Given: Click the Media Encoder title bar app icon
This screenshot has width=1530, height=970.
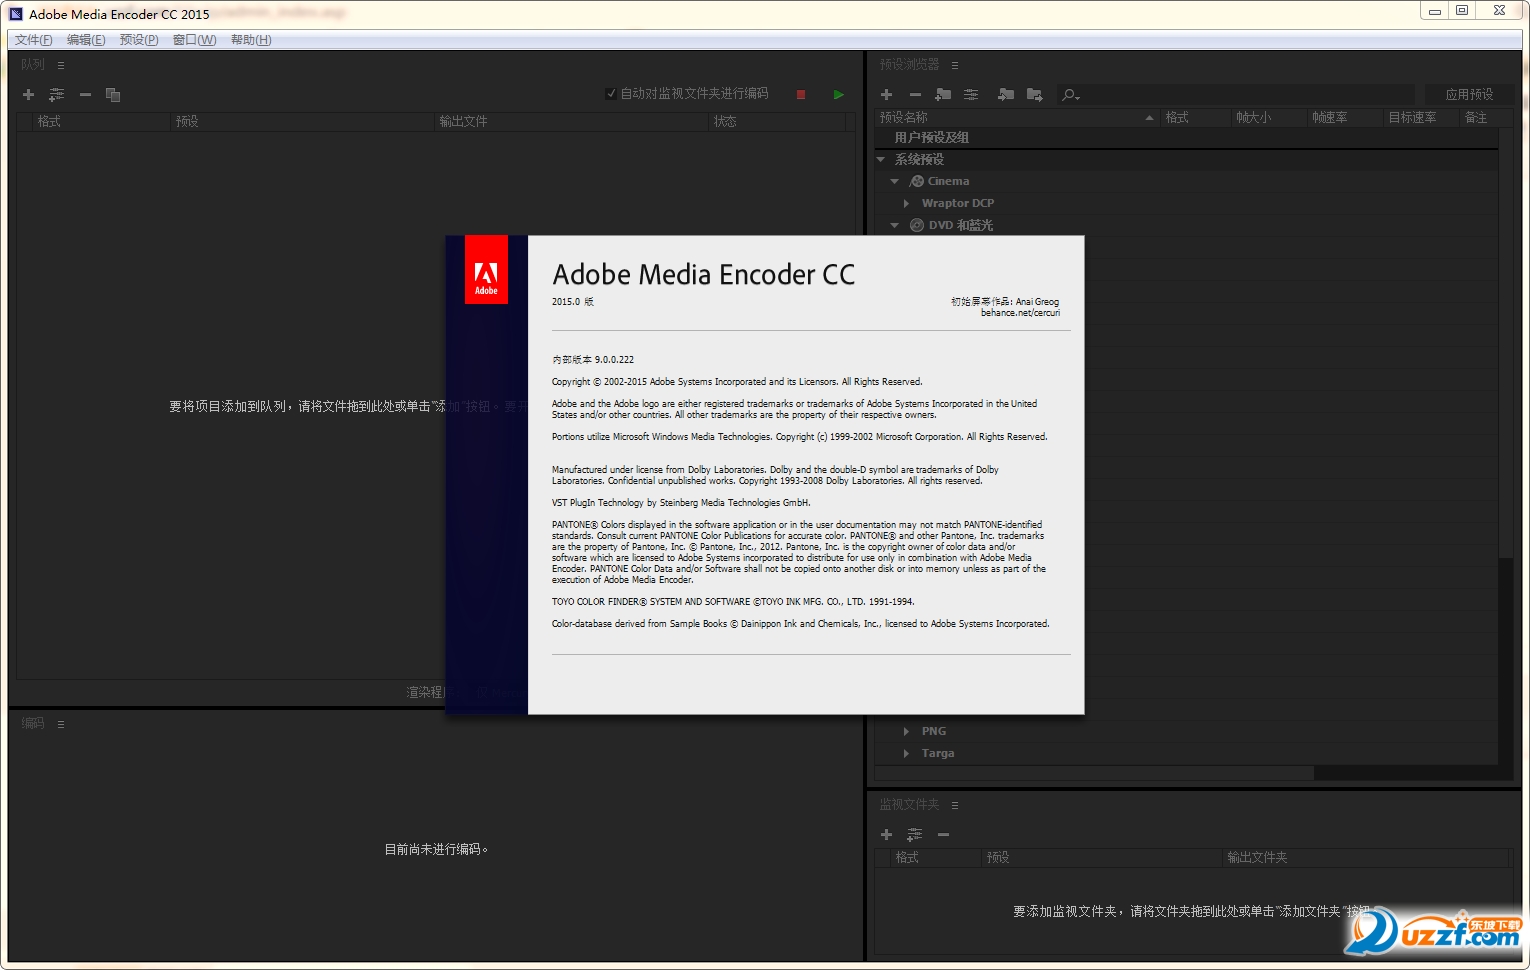Looking at the screenshot, I should [16, 14].
